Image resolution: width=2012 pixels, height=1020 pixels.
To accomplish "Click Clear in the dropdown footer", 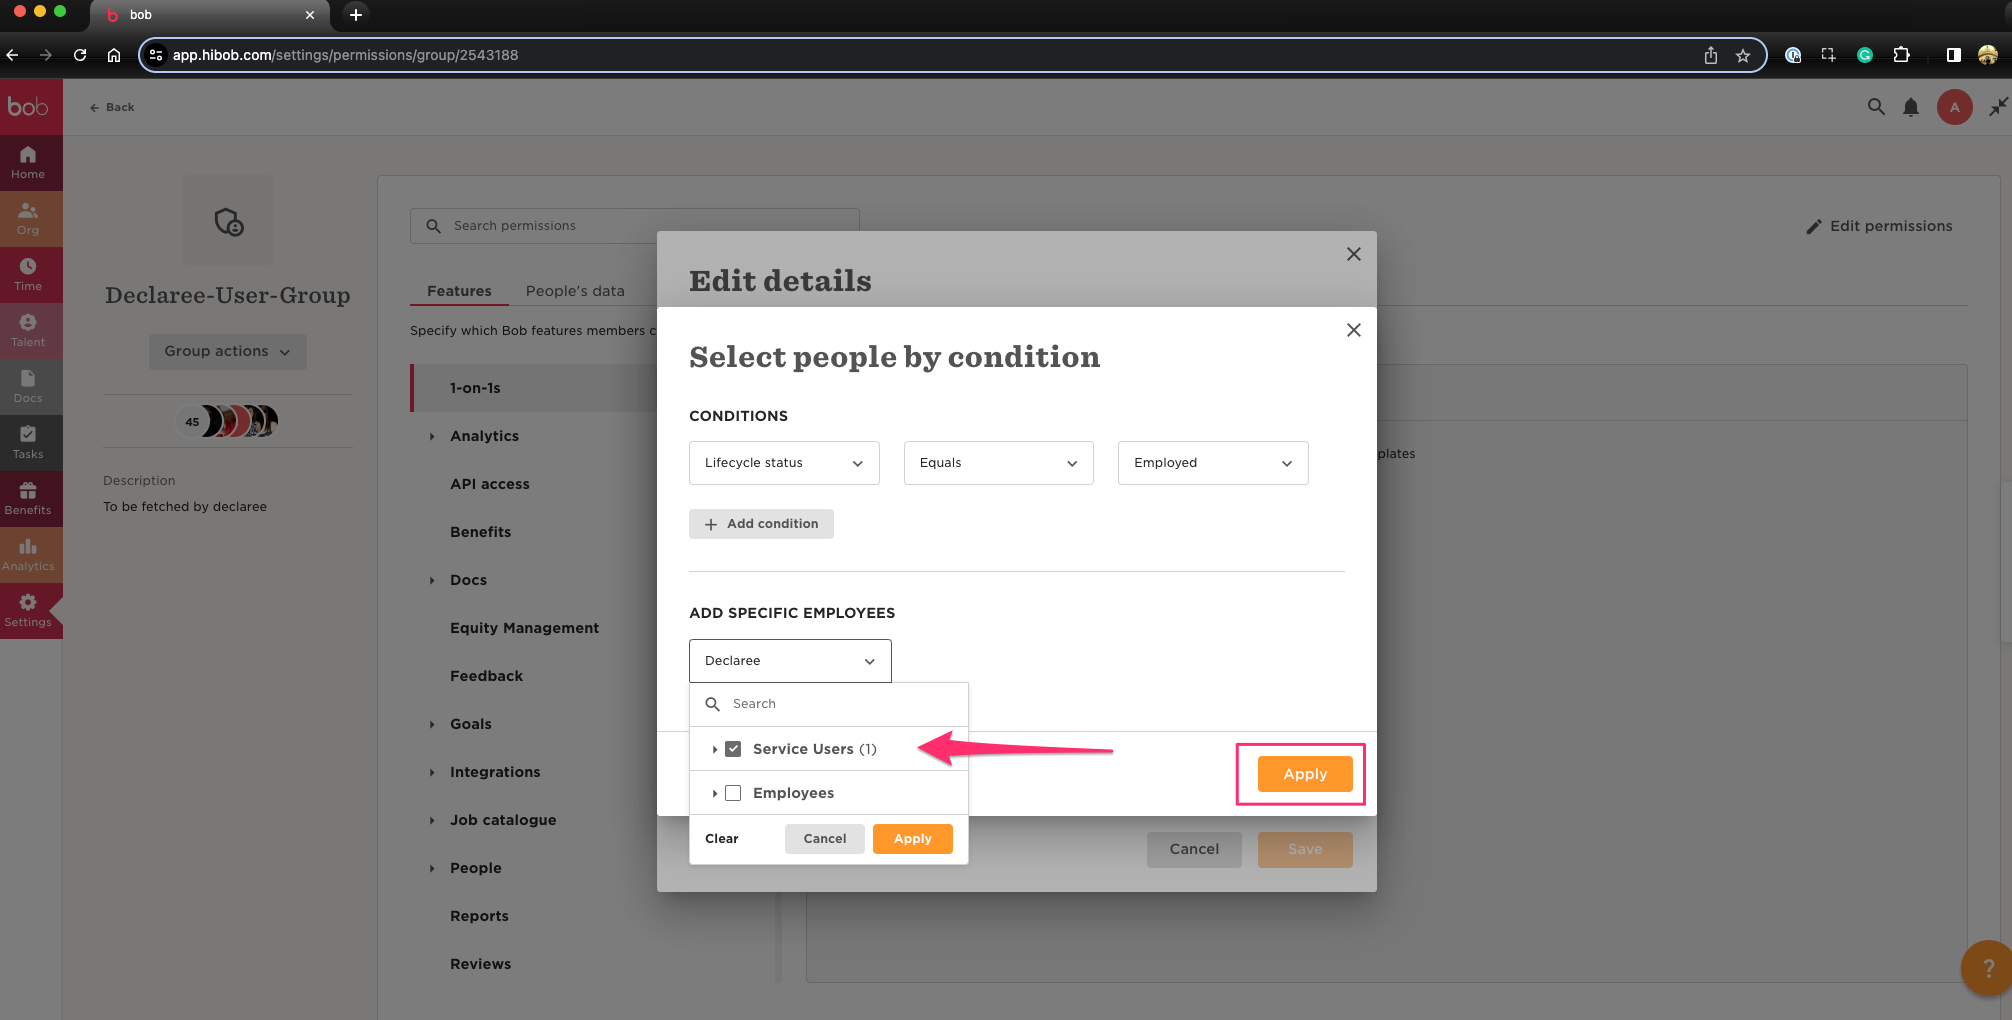I will coord(721,839).
